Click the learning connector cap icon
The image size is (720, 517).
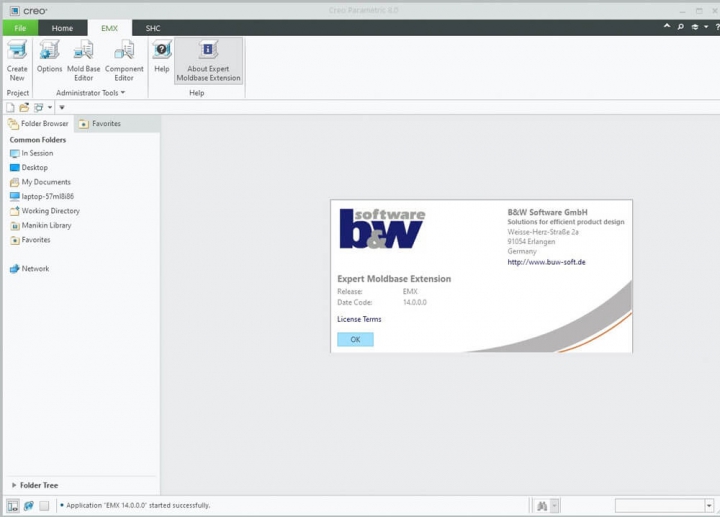(695, 27)
